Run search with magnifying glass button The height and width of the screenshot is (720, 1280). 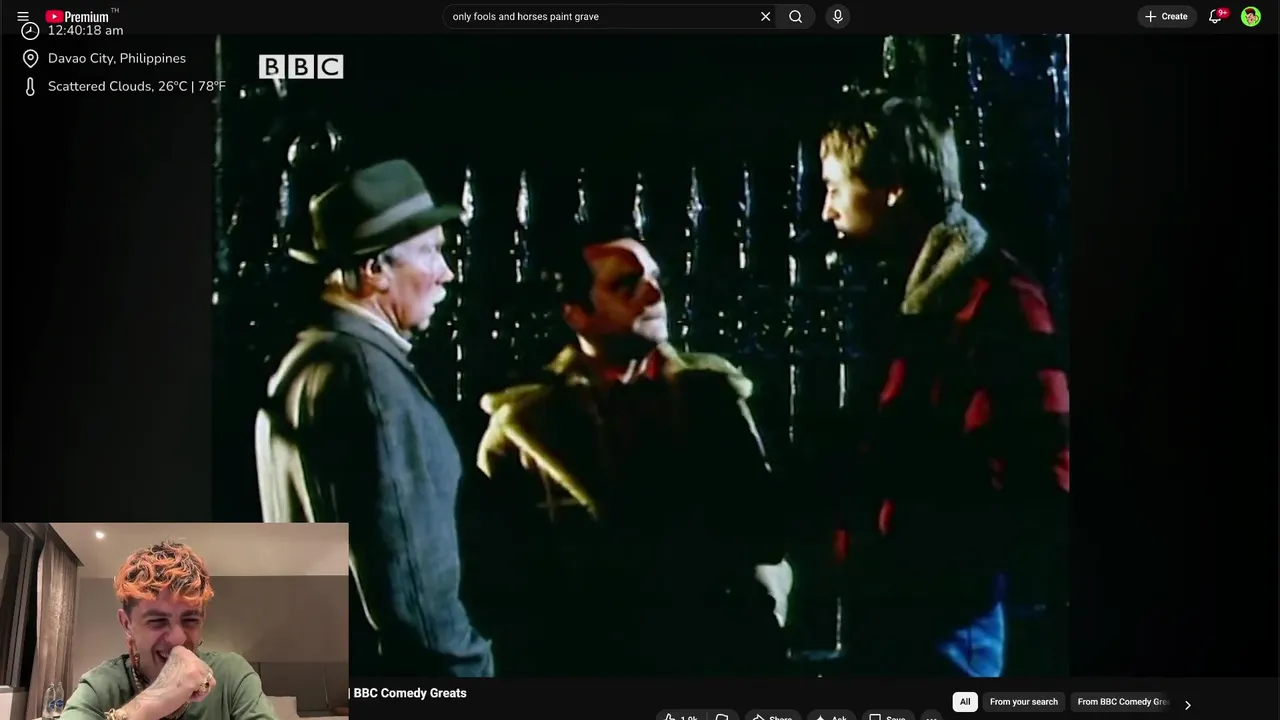point(796,16)
